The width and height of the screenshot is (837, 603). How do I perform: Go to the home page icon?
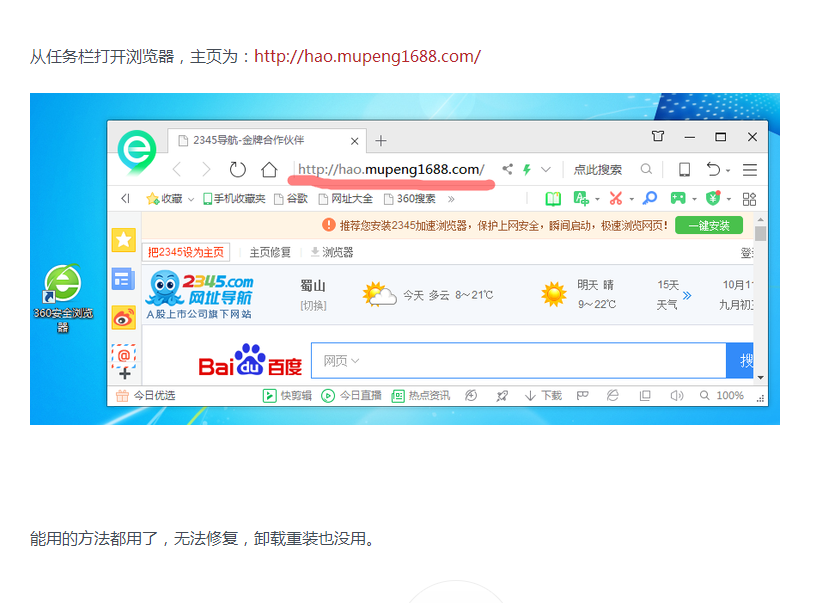(269, 170)
